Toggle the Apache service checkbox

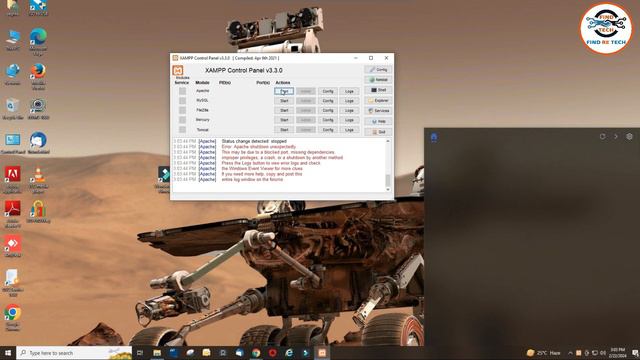click(182, 91)
